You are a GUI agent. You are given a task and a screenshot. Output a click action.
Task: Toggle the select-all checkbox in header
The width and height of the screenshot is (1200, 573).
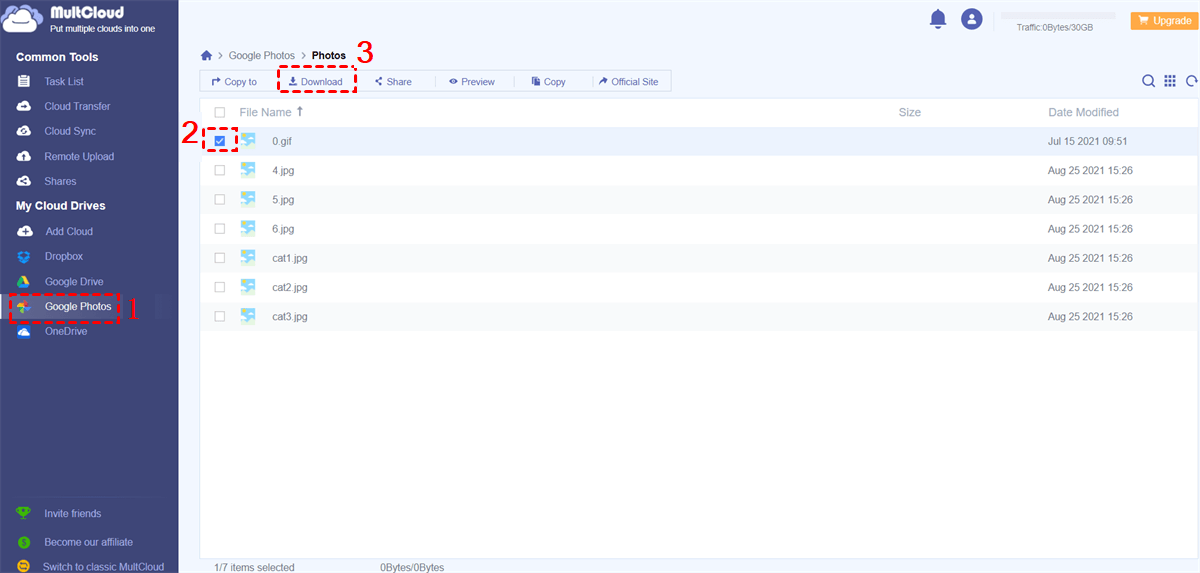(220, 113)
